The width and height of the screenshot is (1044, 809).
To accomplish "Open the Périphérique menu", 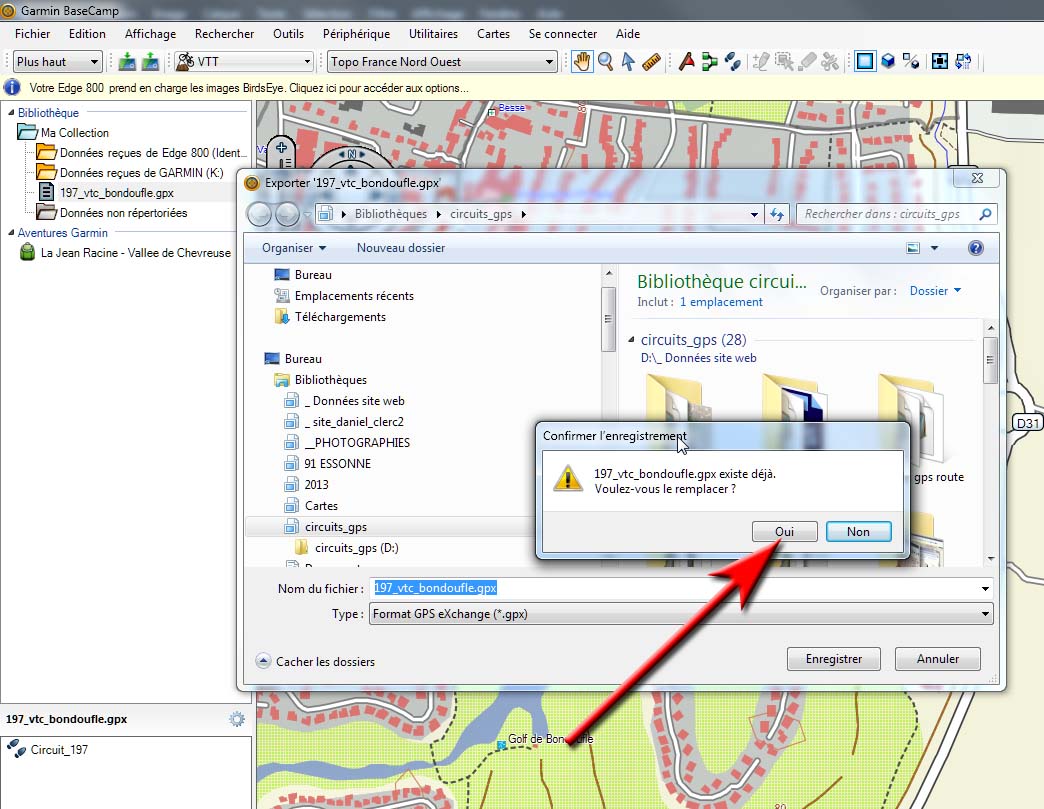I will [x=356, y=34].
